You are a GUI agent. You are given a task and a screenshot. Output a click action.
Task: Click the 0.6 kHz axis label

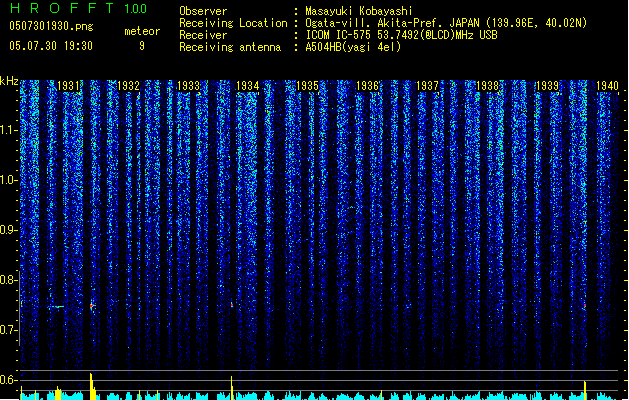point(8,380)
